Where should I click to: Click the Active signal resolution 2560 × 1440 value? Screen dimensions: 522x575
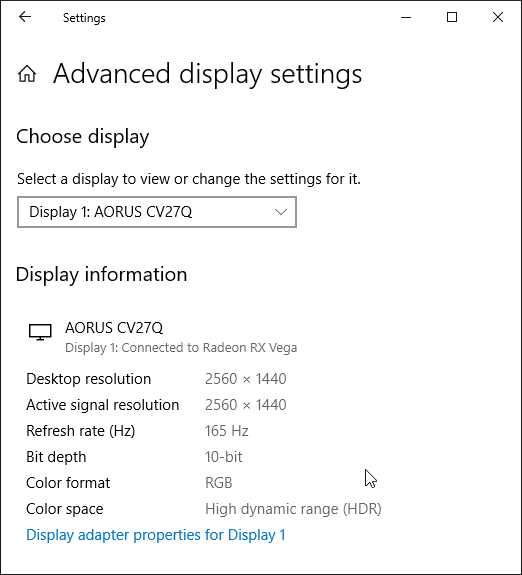(246, 405)
